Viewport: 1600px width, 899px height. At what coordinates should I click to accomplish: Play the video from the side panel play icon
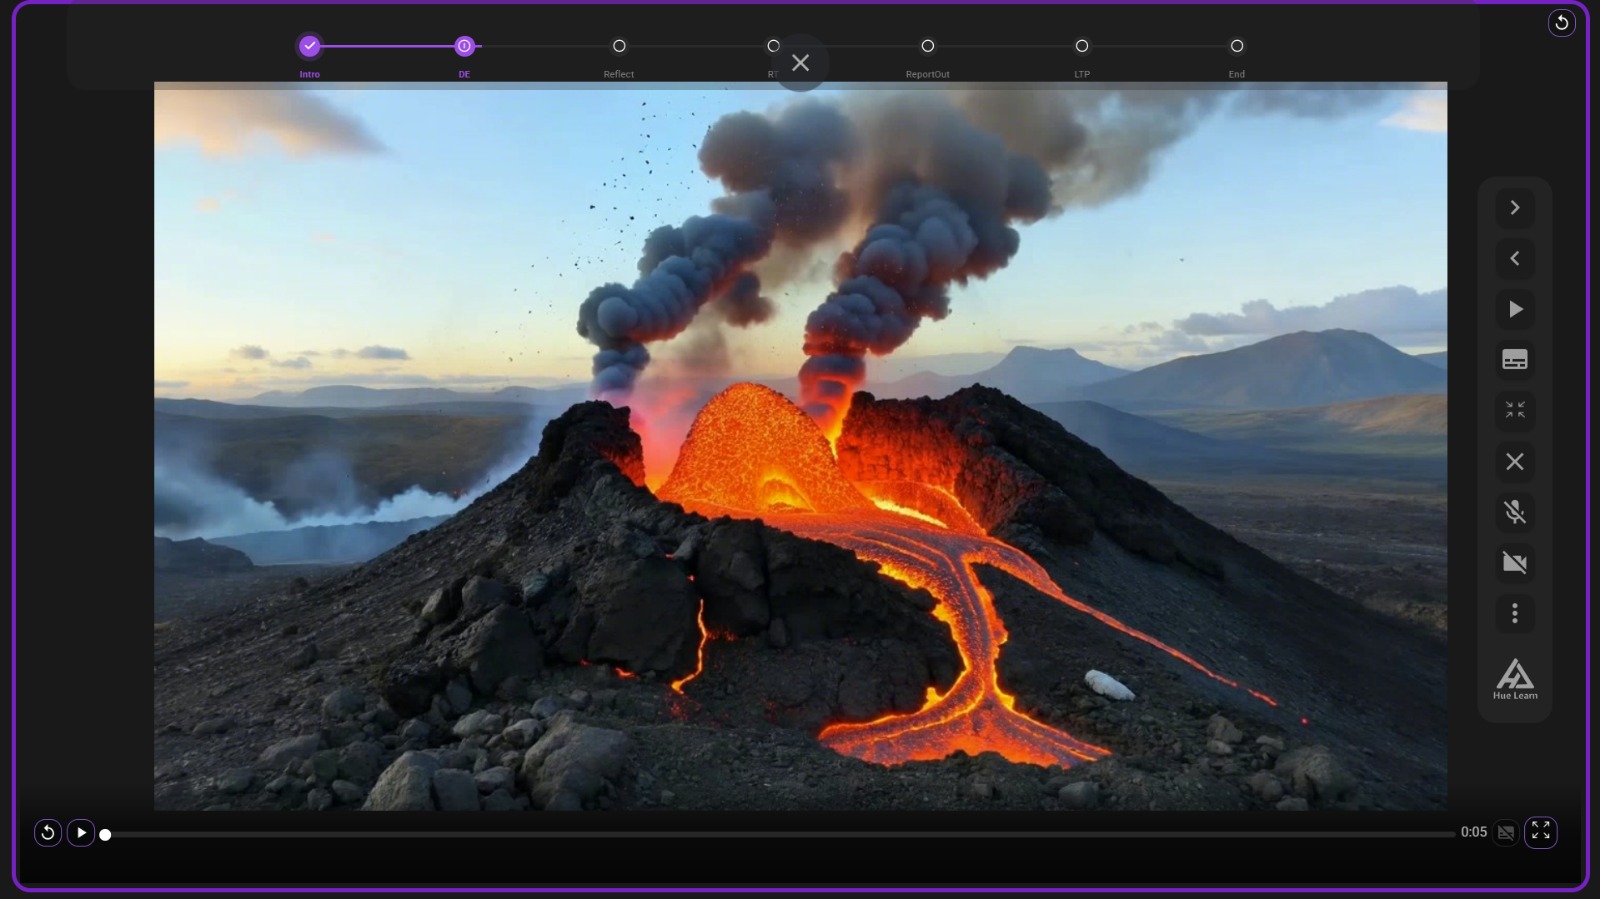(x=1515, y=309)
